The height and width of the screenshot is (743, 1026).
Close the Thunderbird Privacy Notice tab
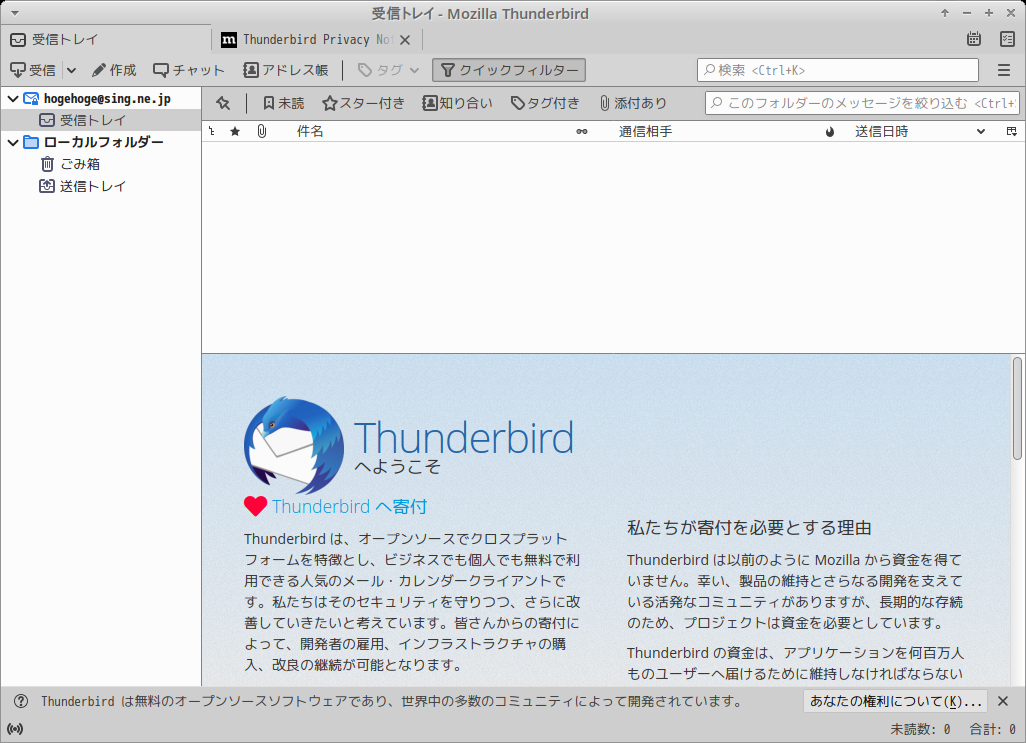pyautogui.click(x=405, y=40)
